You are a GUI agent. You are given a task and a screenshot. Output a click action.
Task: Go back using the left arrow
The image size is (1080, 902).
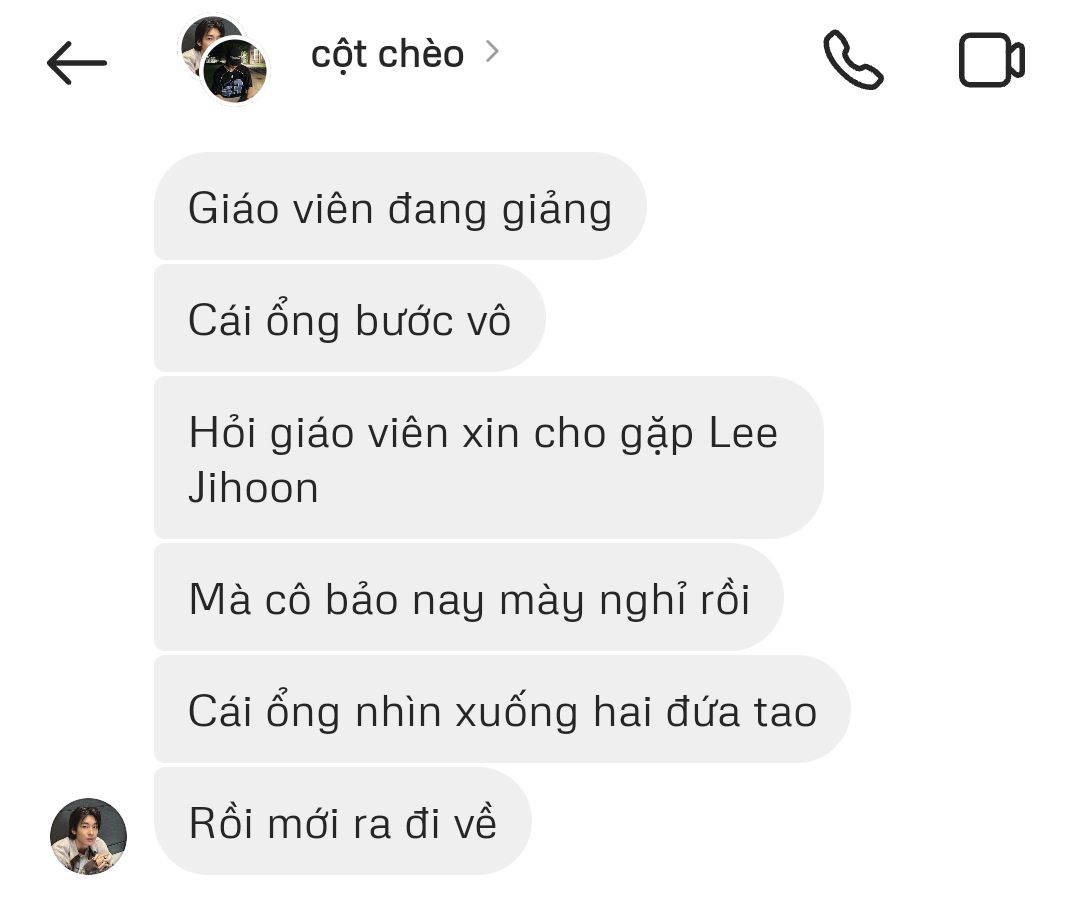tap(76, 63)
